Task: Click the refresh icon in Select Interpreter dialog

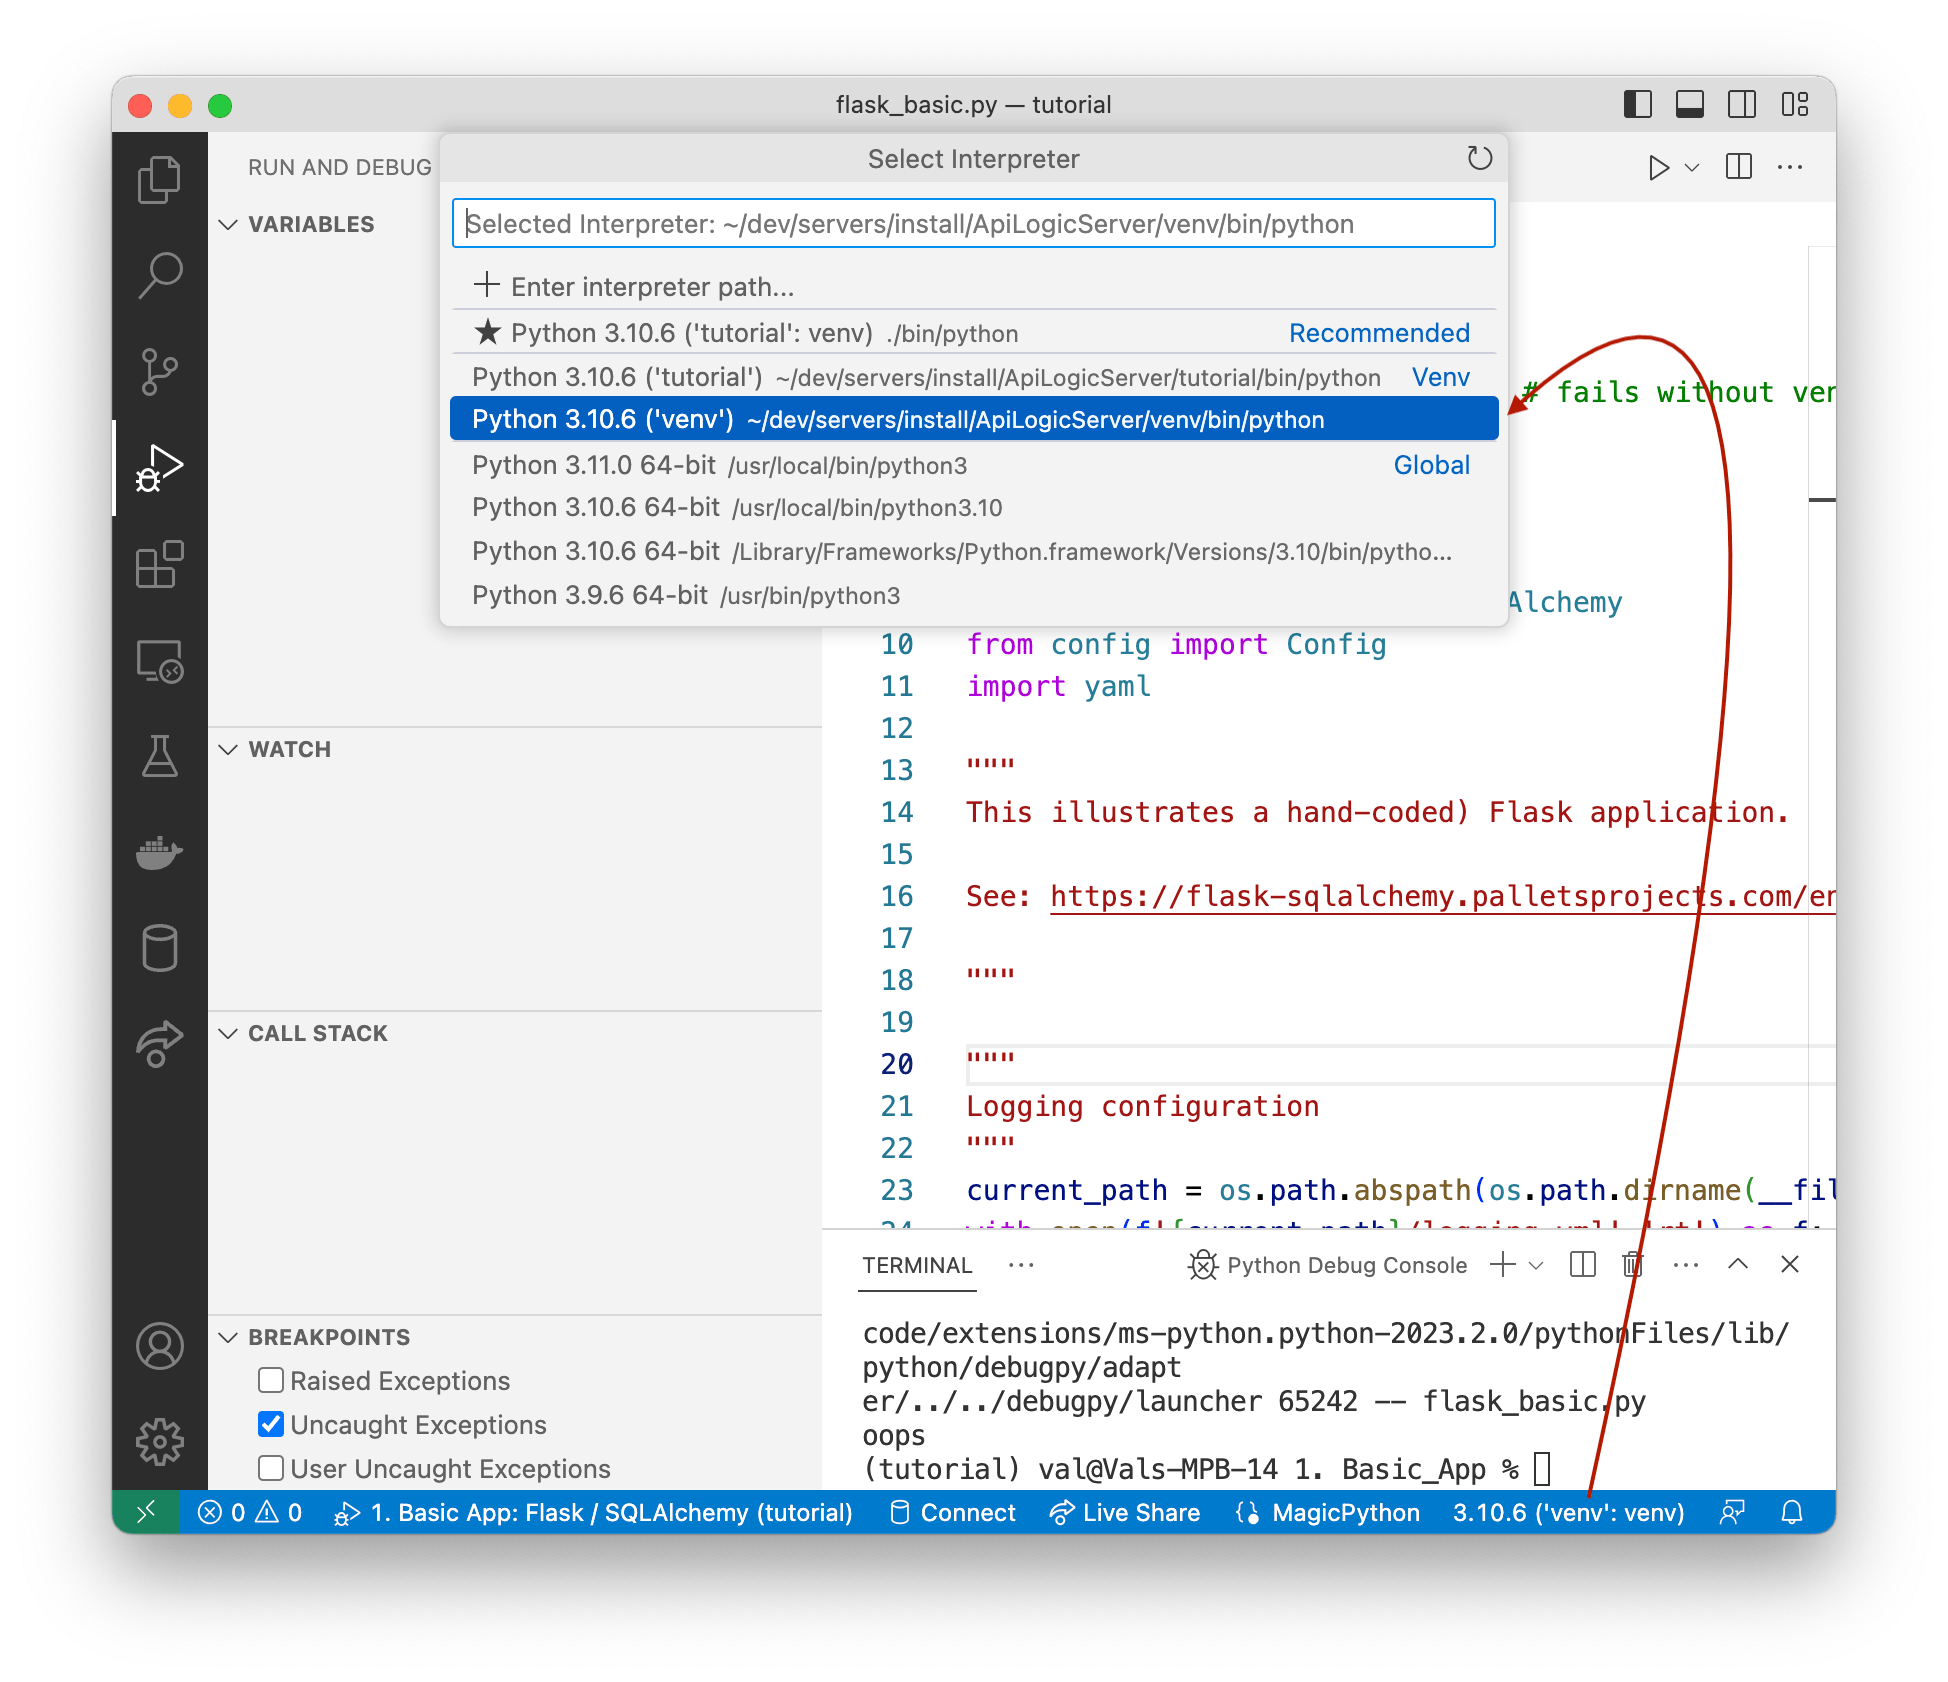Action: 1479,158
